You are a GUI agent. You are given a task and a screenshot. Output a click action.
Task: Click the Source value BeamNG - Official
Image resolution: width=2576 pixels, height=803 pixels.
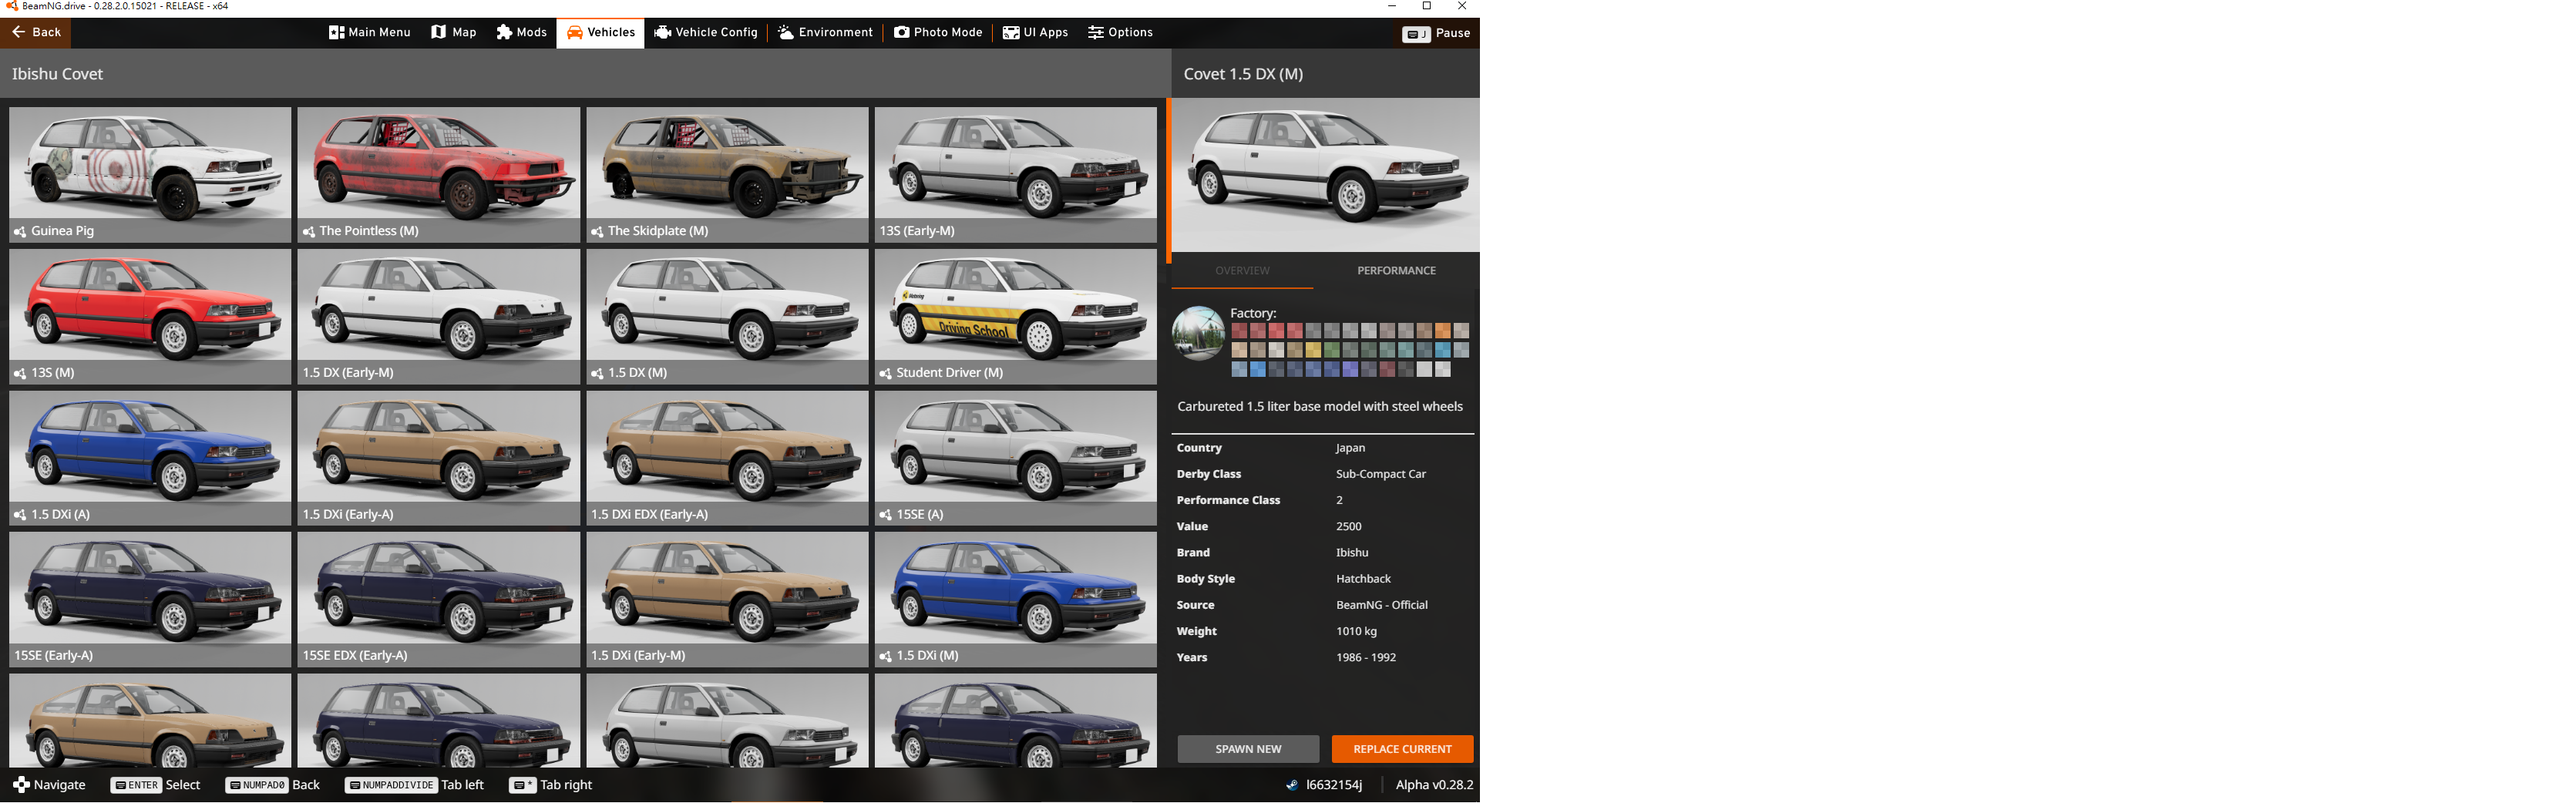[1382, 605]
